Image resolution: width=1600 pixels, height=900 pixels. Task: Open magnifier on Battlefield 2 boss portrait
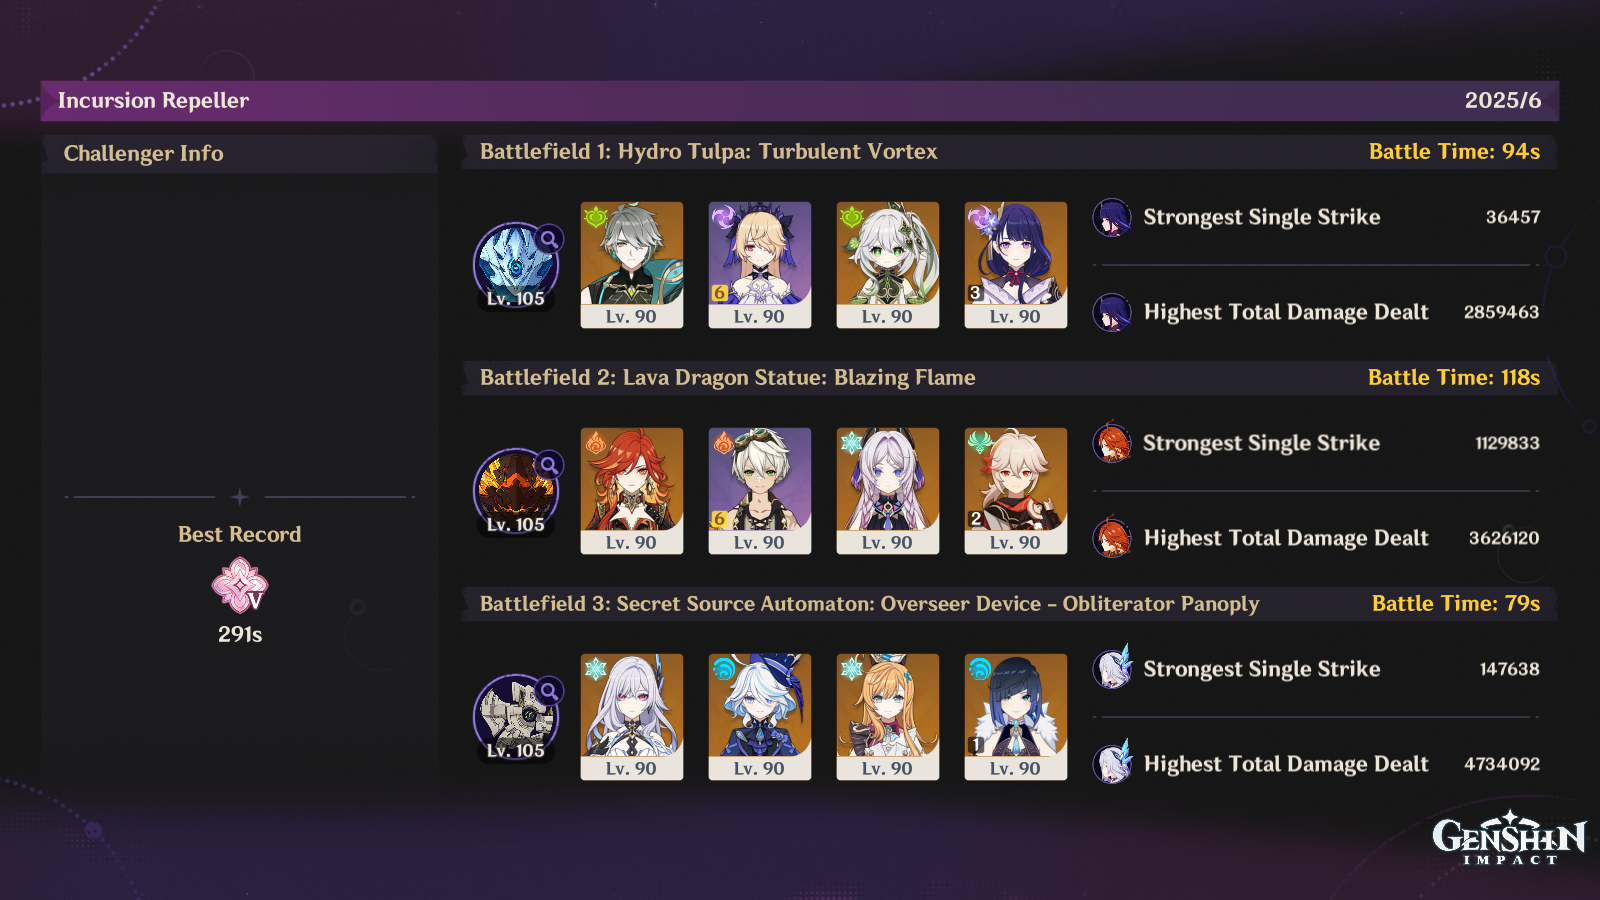click(549, 465)
